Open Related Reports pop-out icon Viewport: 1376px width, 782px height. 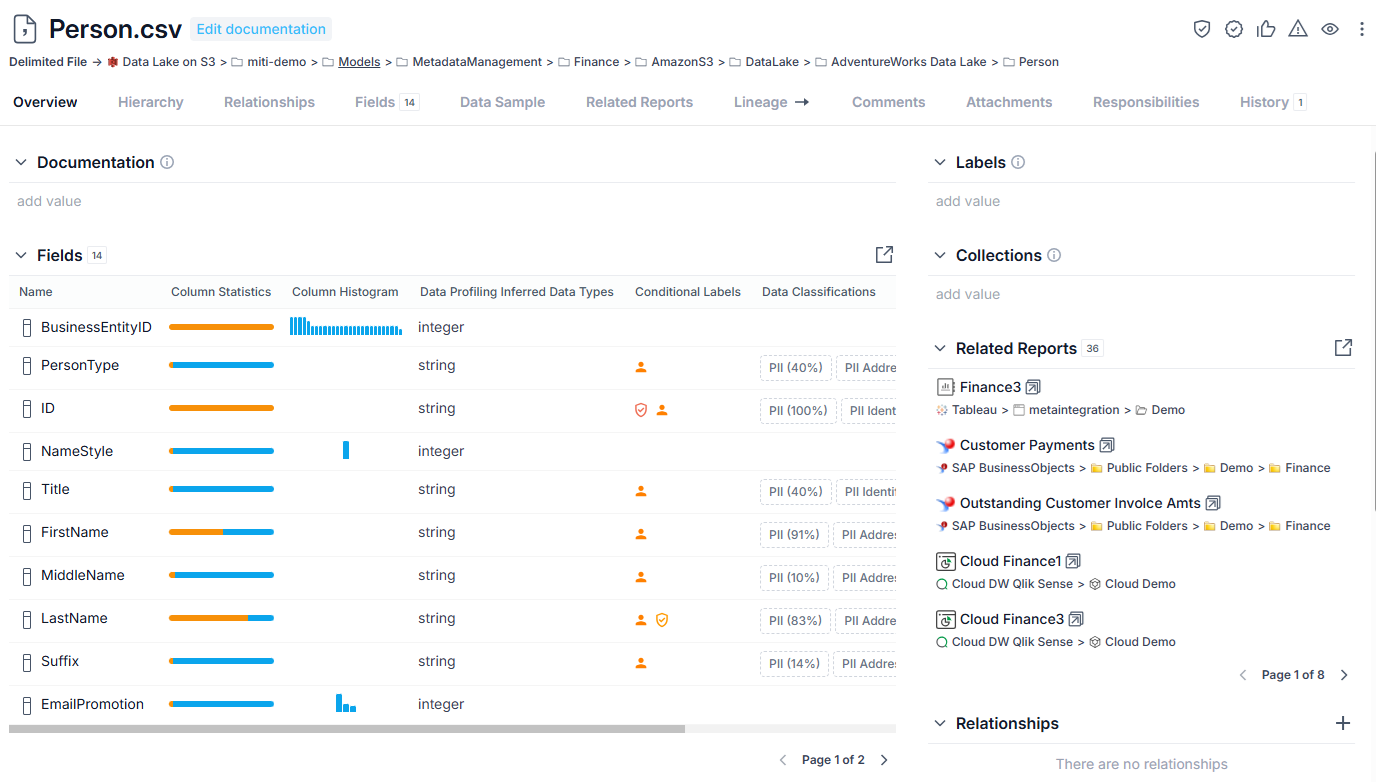click(x=1343, y=348)
